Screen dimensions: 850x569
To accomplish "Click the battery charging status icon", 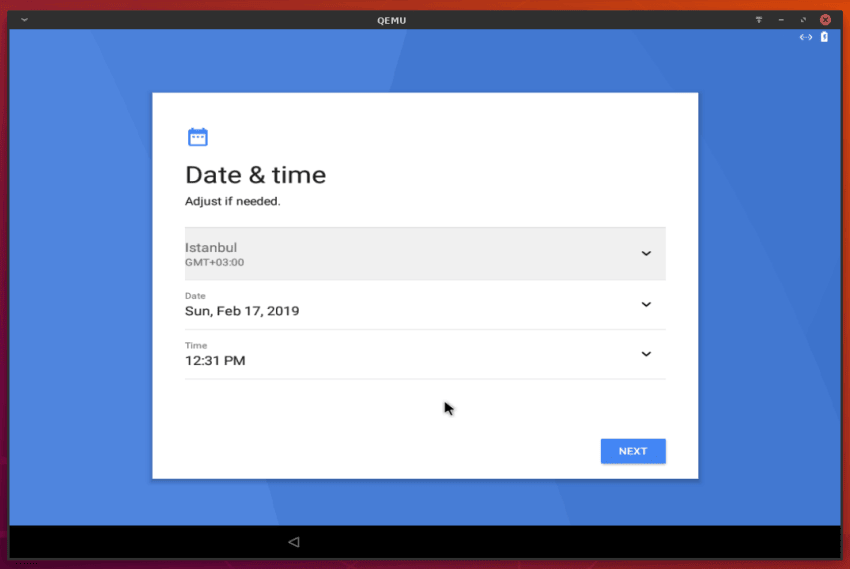I will click(x=824, y=37).
